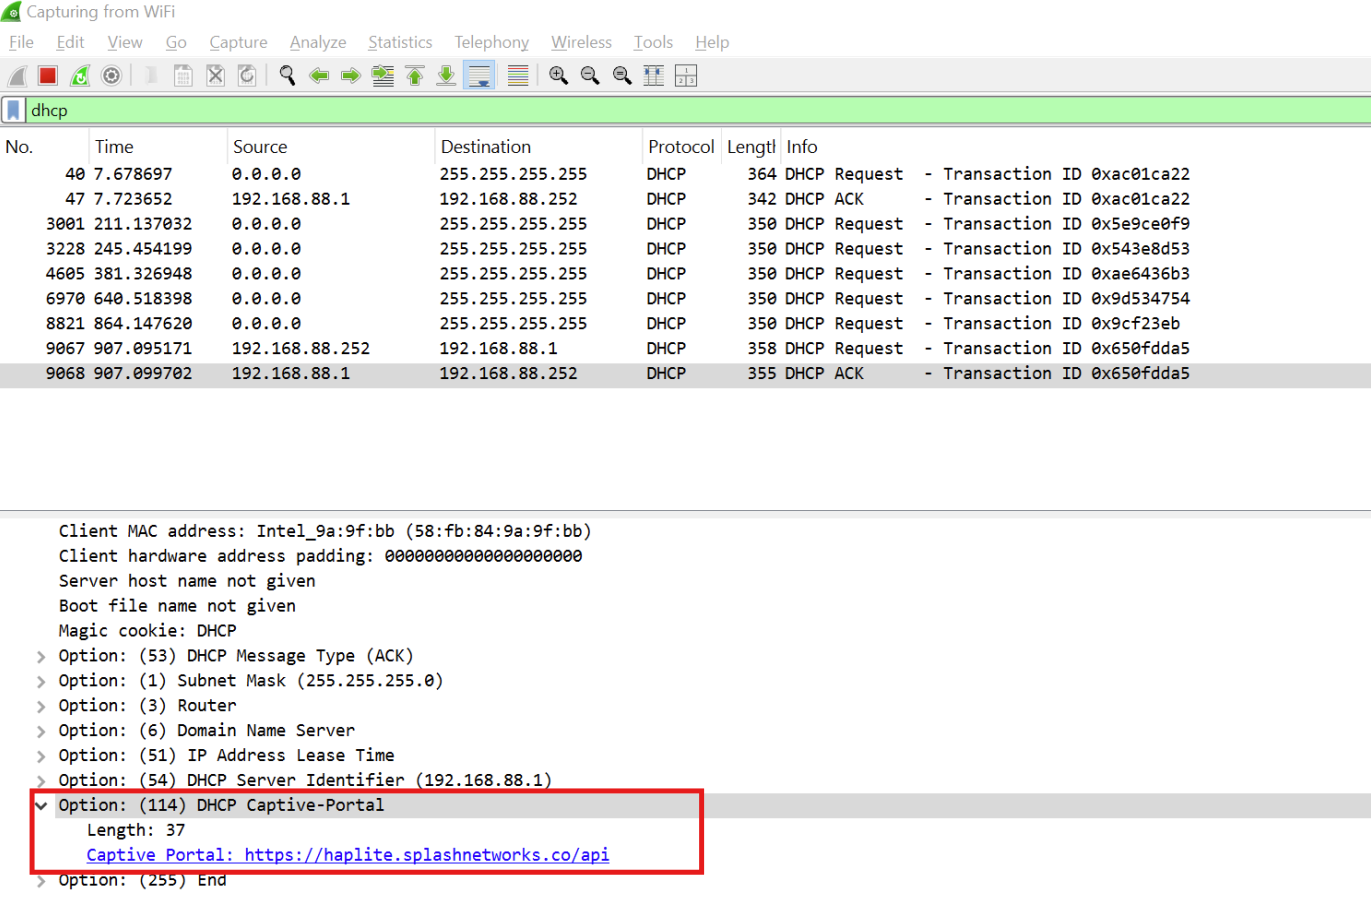This screenshot has height=900, width=1371.
Task: Select packet 3001 DHCP Request row
Action: click(x=685, y=224)
